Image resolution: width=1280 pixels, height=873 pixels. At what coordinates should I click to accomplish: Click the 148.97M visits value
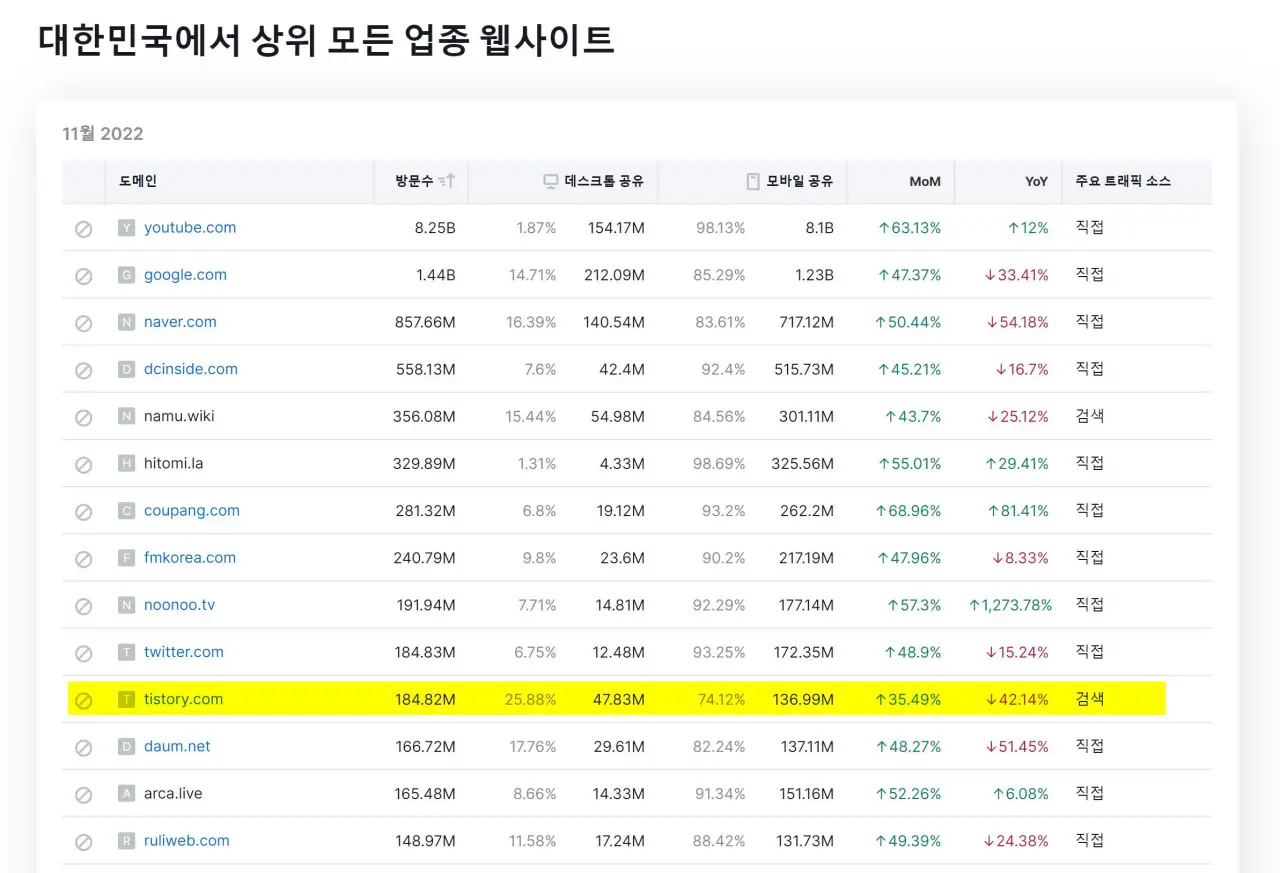[x=425, y=840]
